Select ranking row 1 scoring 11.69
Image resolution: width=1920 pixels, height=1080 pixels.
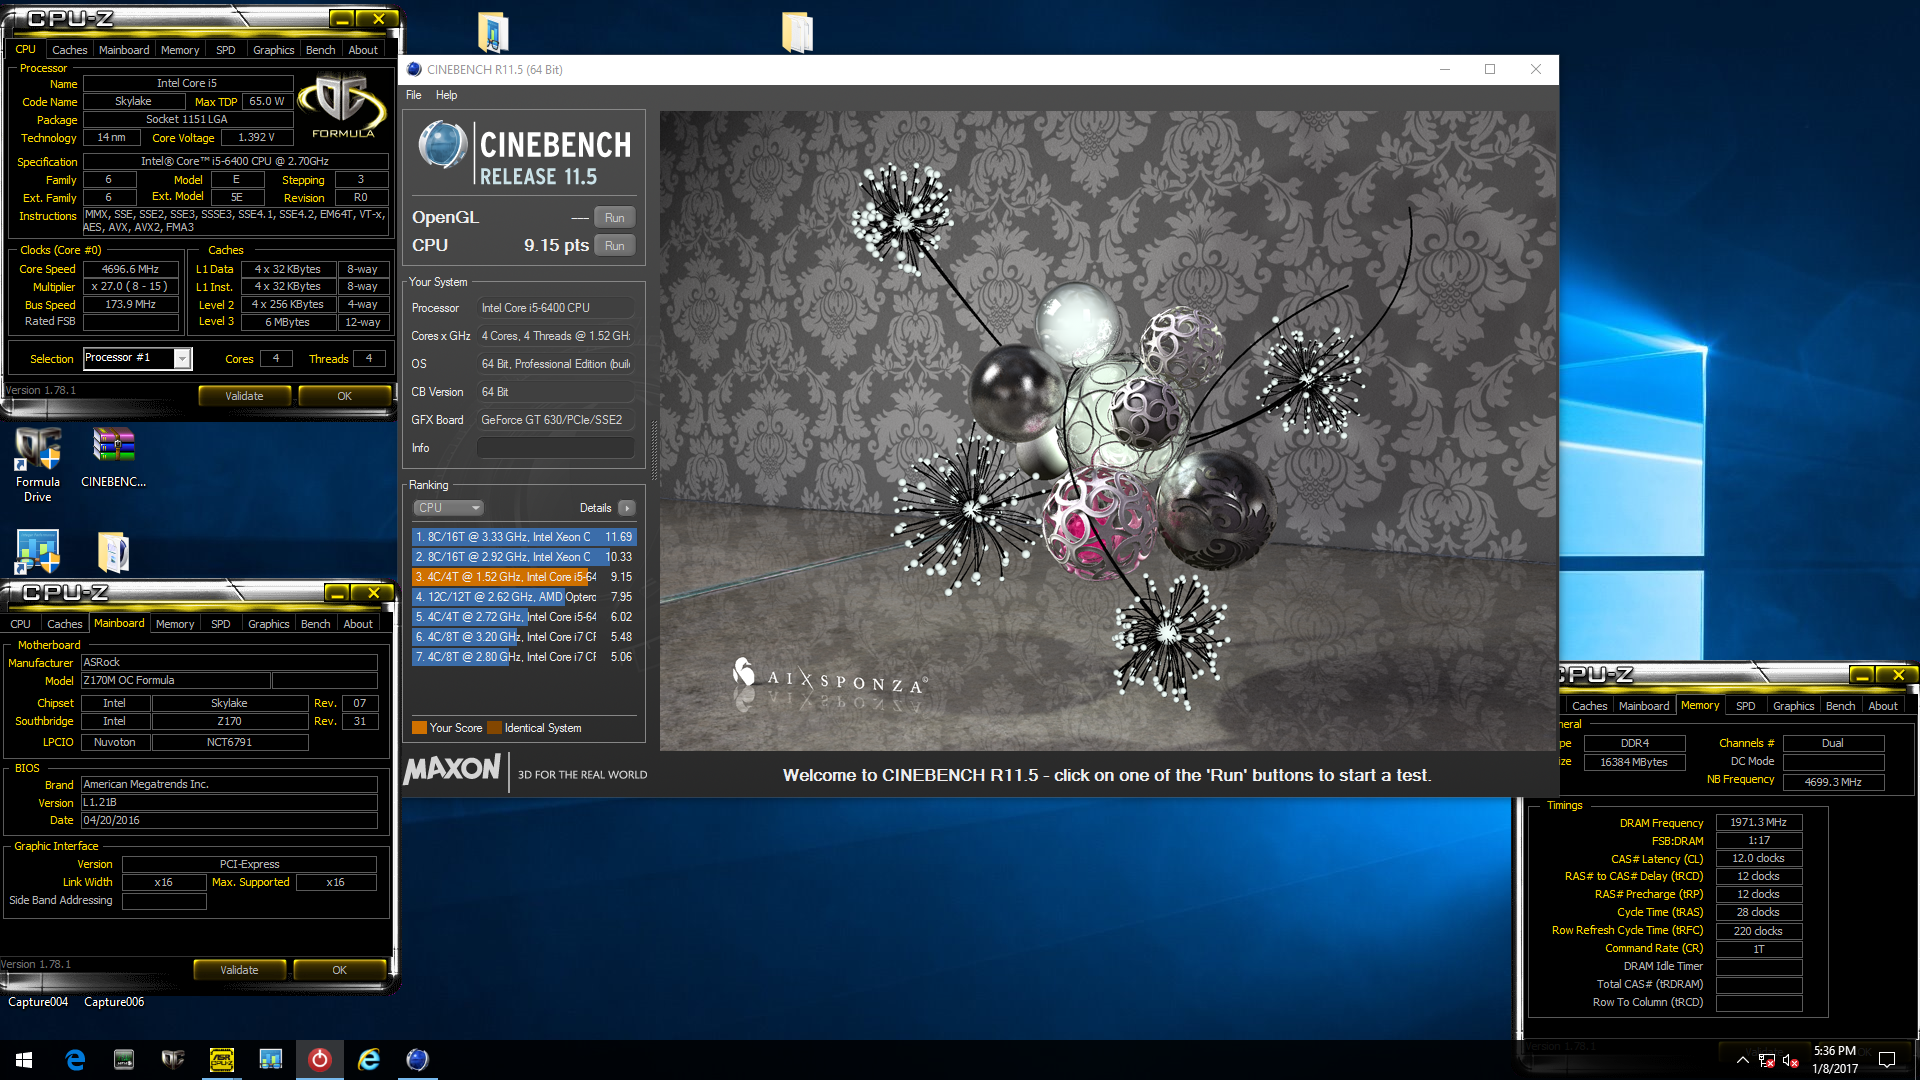point(524,537)
